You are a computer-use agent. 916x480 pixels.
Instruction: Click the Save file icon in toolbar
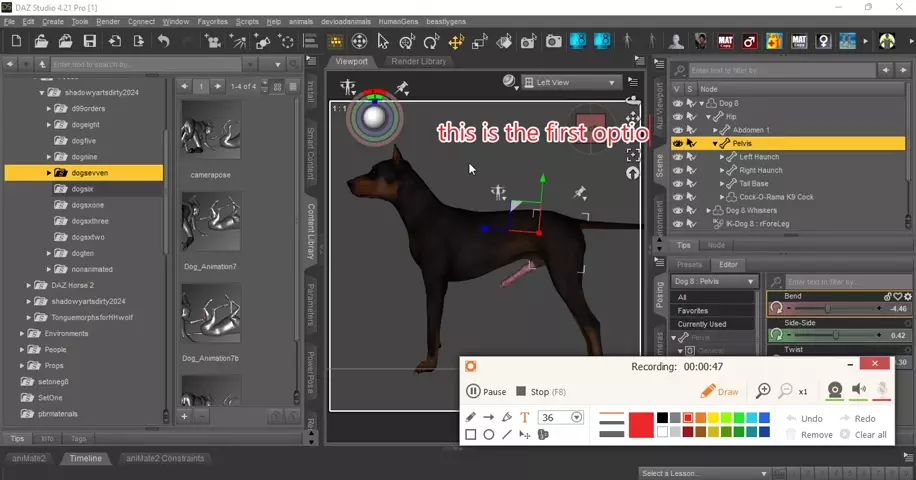click(90, 42)
